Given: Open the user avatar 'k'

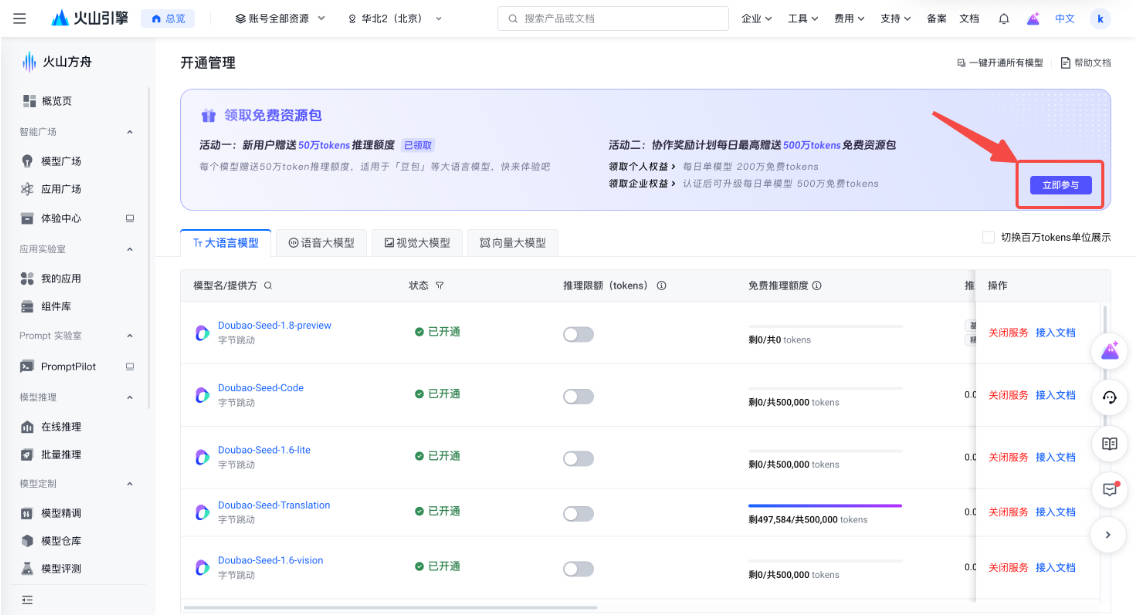Looking at the screenshot, I should tap(1100, 19).
